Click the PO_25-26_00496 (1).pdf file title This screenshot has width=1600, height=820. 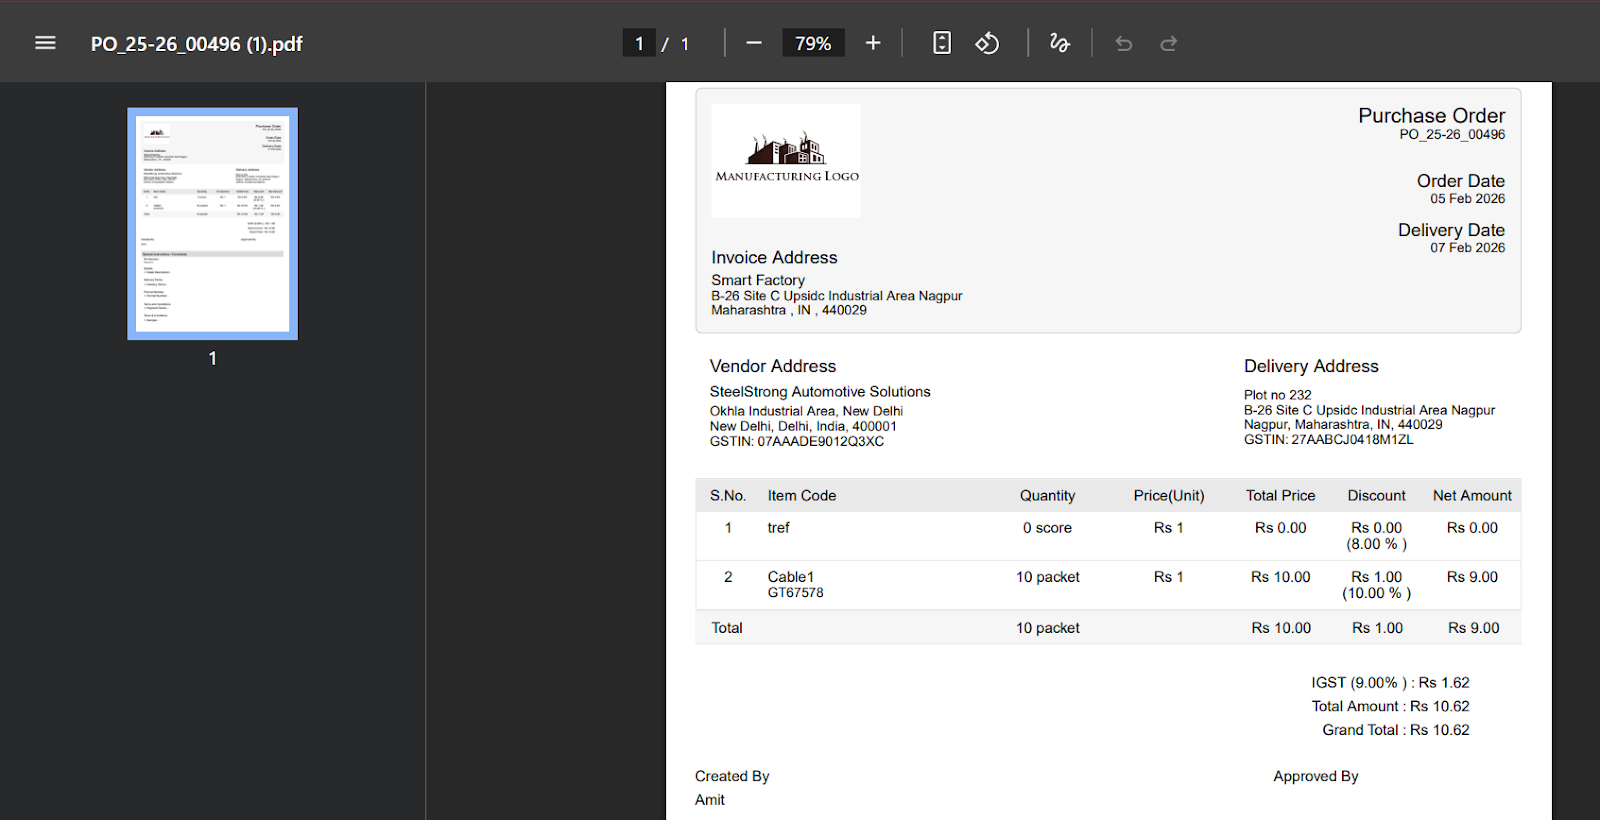pos(196,44)
